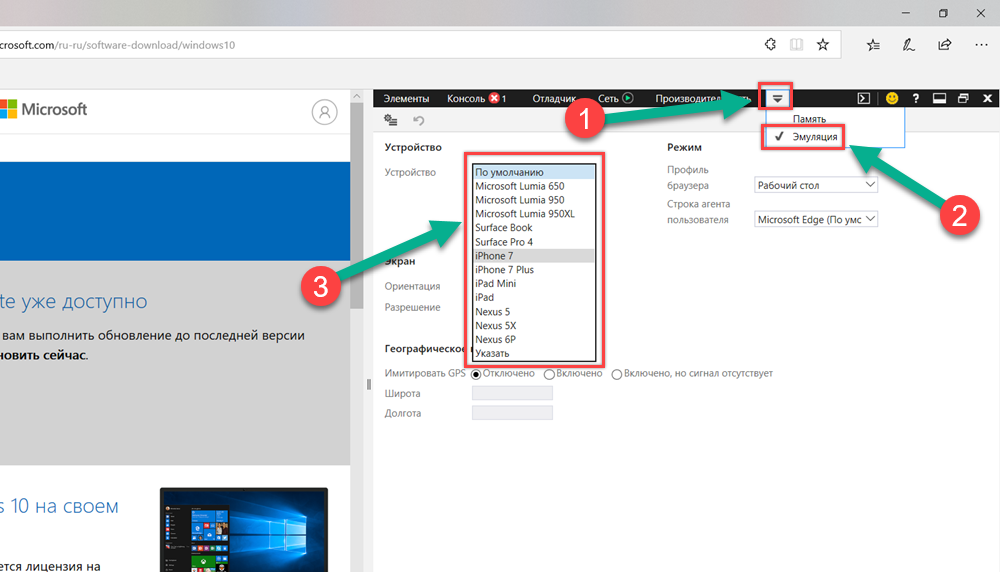Select iPhone 7 Plus device

point(534,270)
